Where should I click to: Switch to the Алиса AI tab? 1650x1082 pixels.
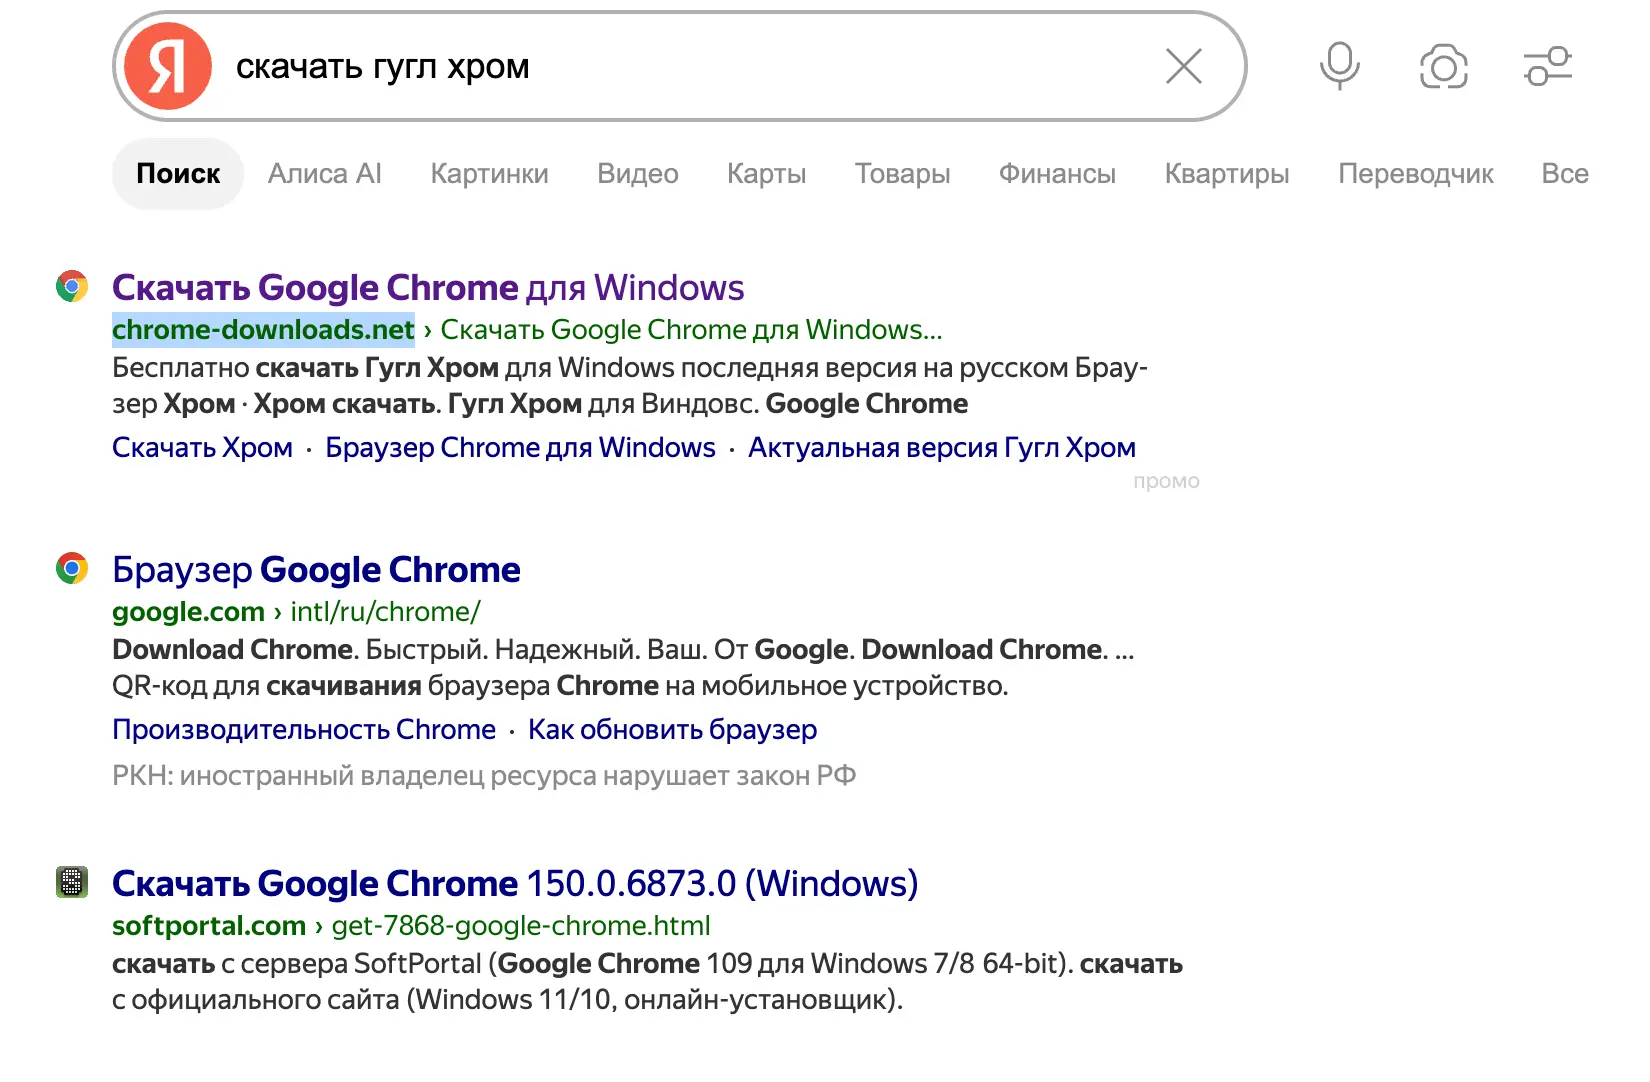click(325, 174)
